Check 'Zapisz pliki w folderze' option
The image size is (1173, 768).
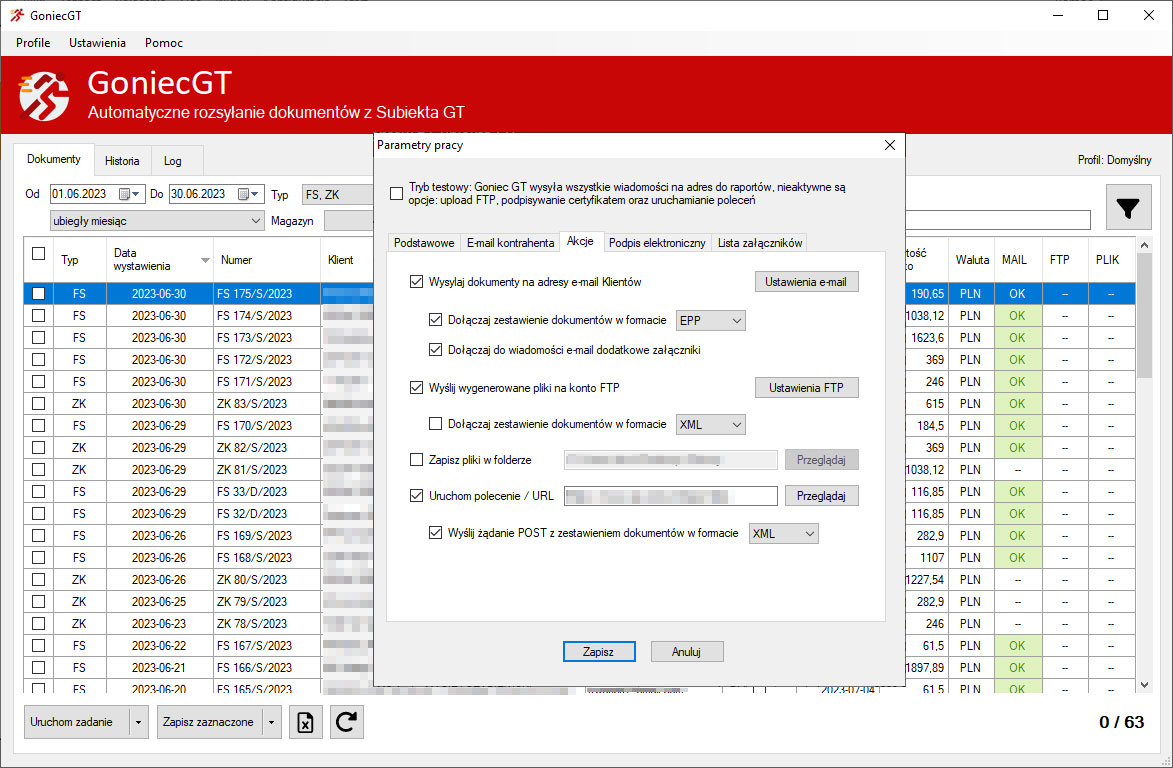(417, 460)
